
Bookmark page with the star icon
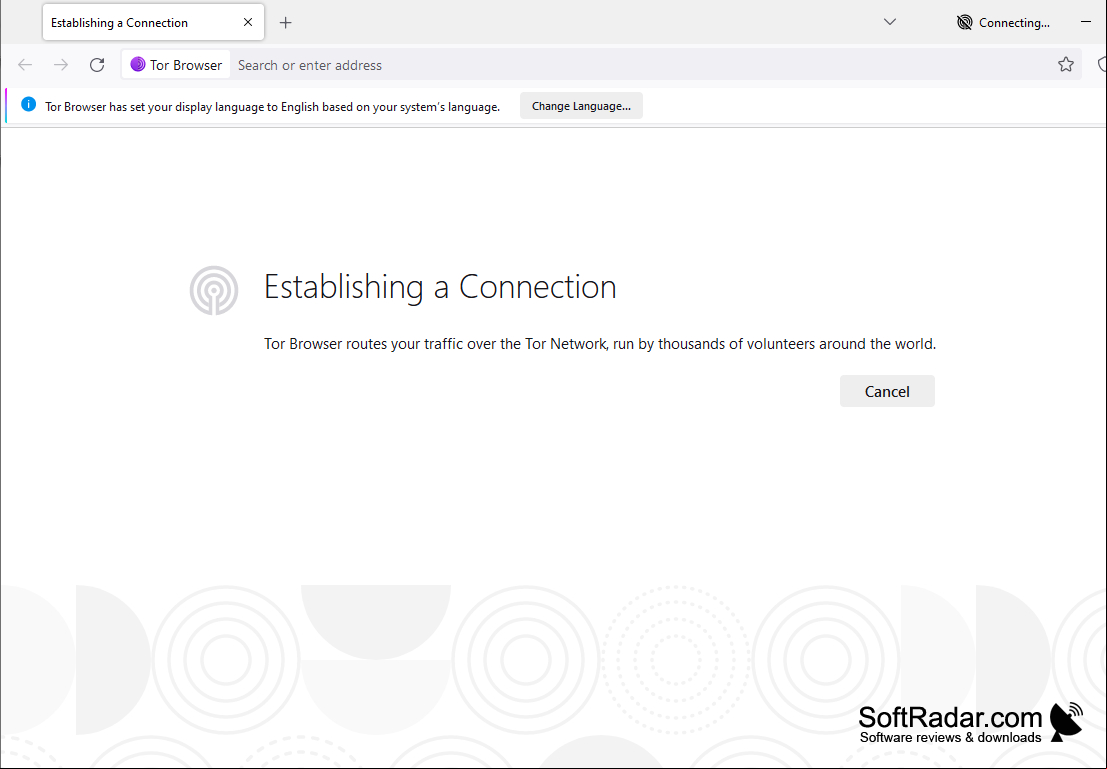pyautogui.click(x=1066, y=65)
